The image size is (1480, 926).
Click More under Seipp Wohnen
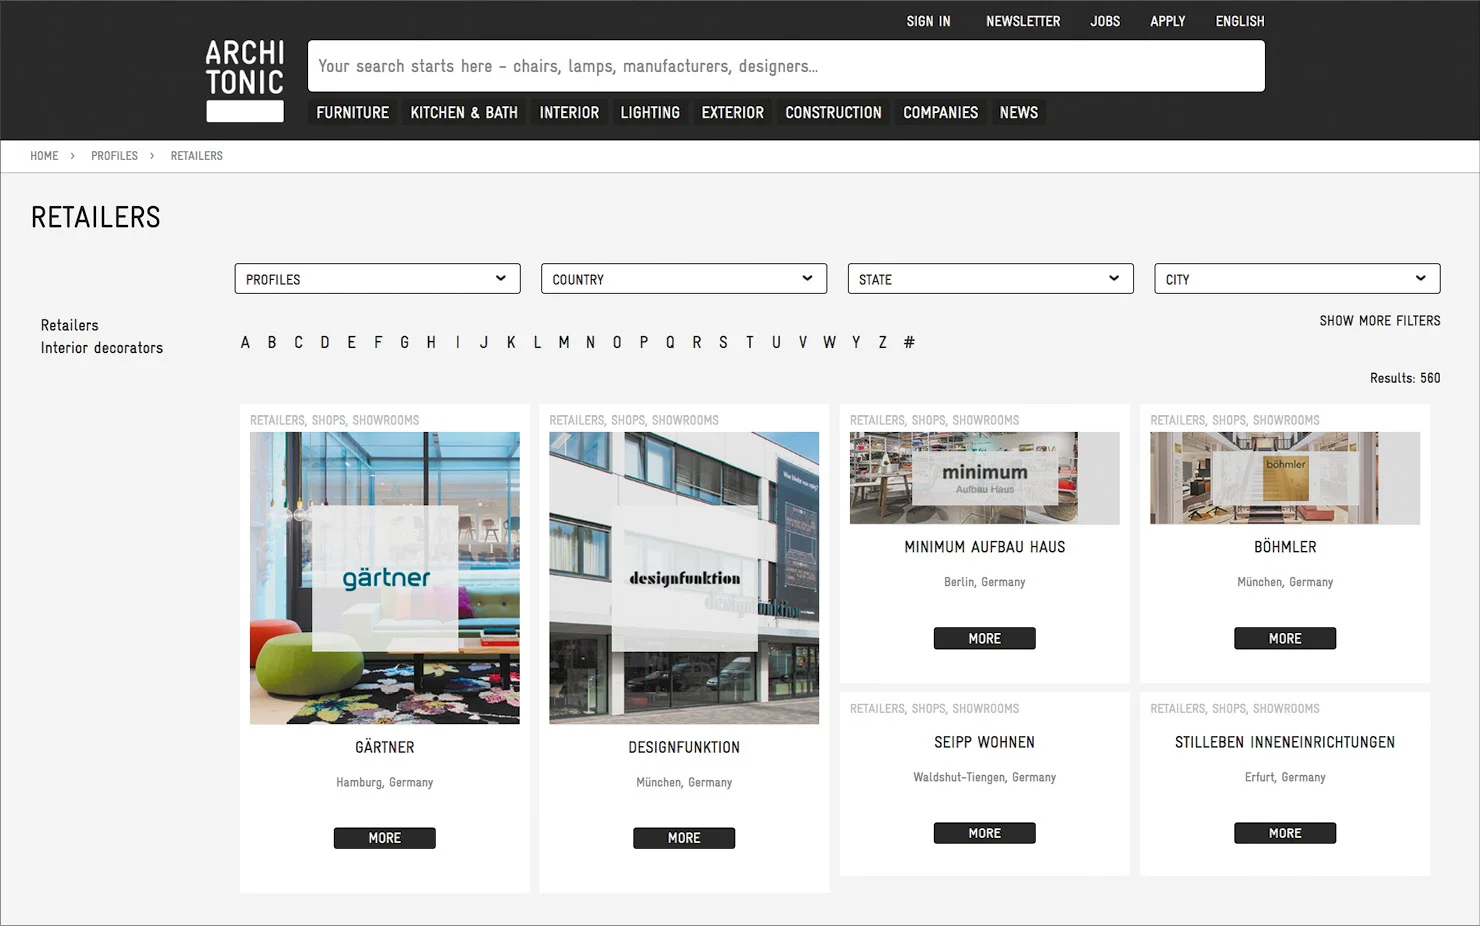(x=985, y=833)
